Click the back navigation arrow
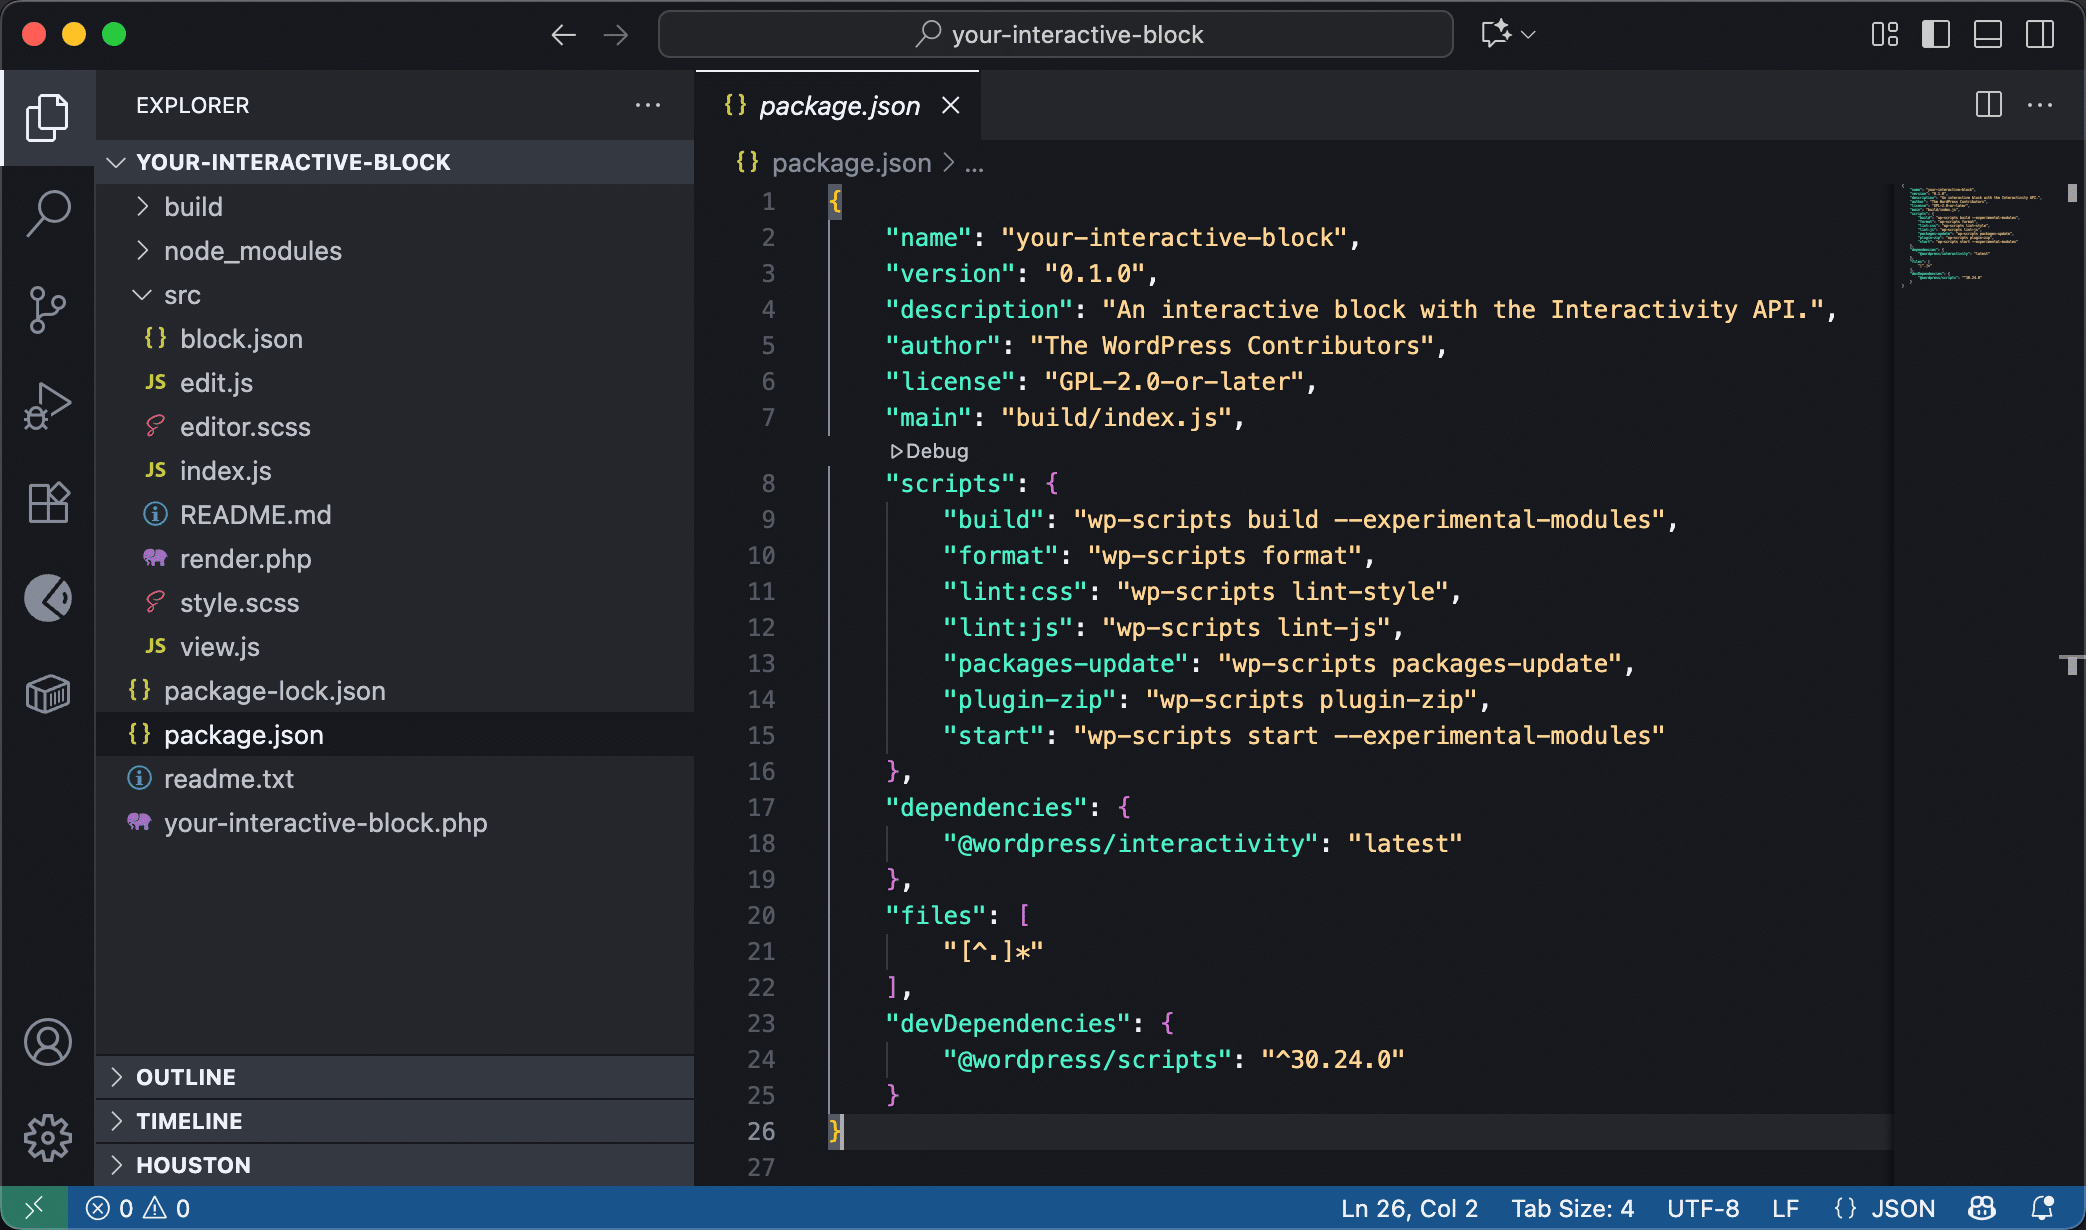 564,34
